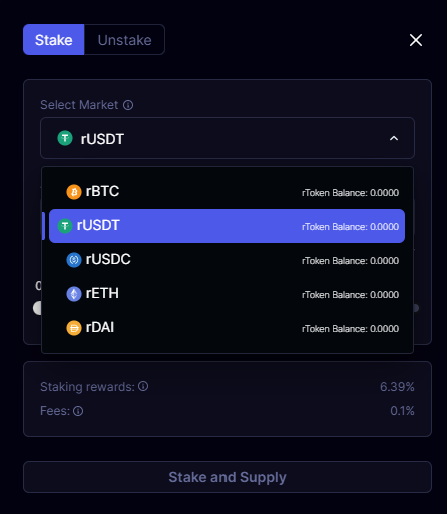
Task: Choose rUSDC from the market list
Action: pos(227,260)
